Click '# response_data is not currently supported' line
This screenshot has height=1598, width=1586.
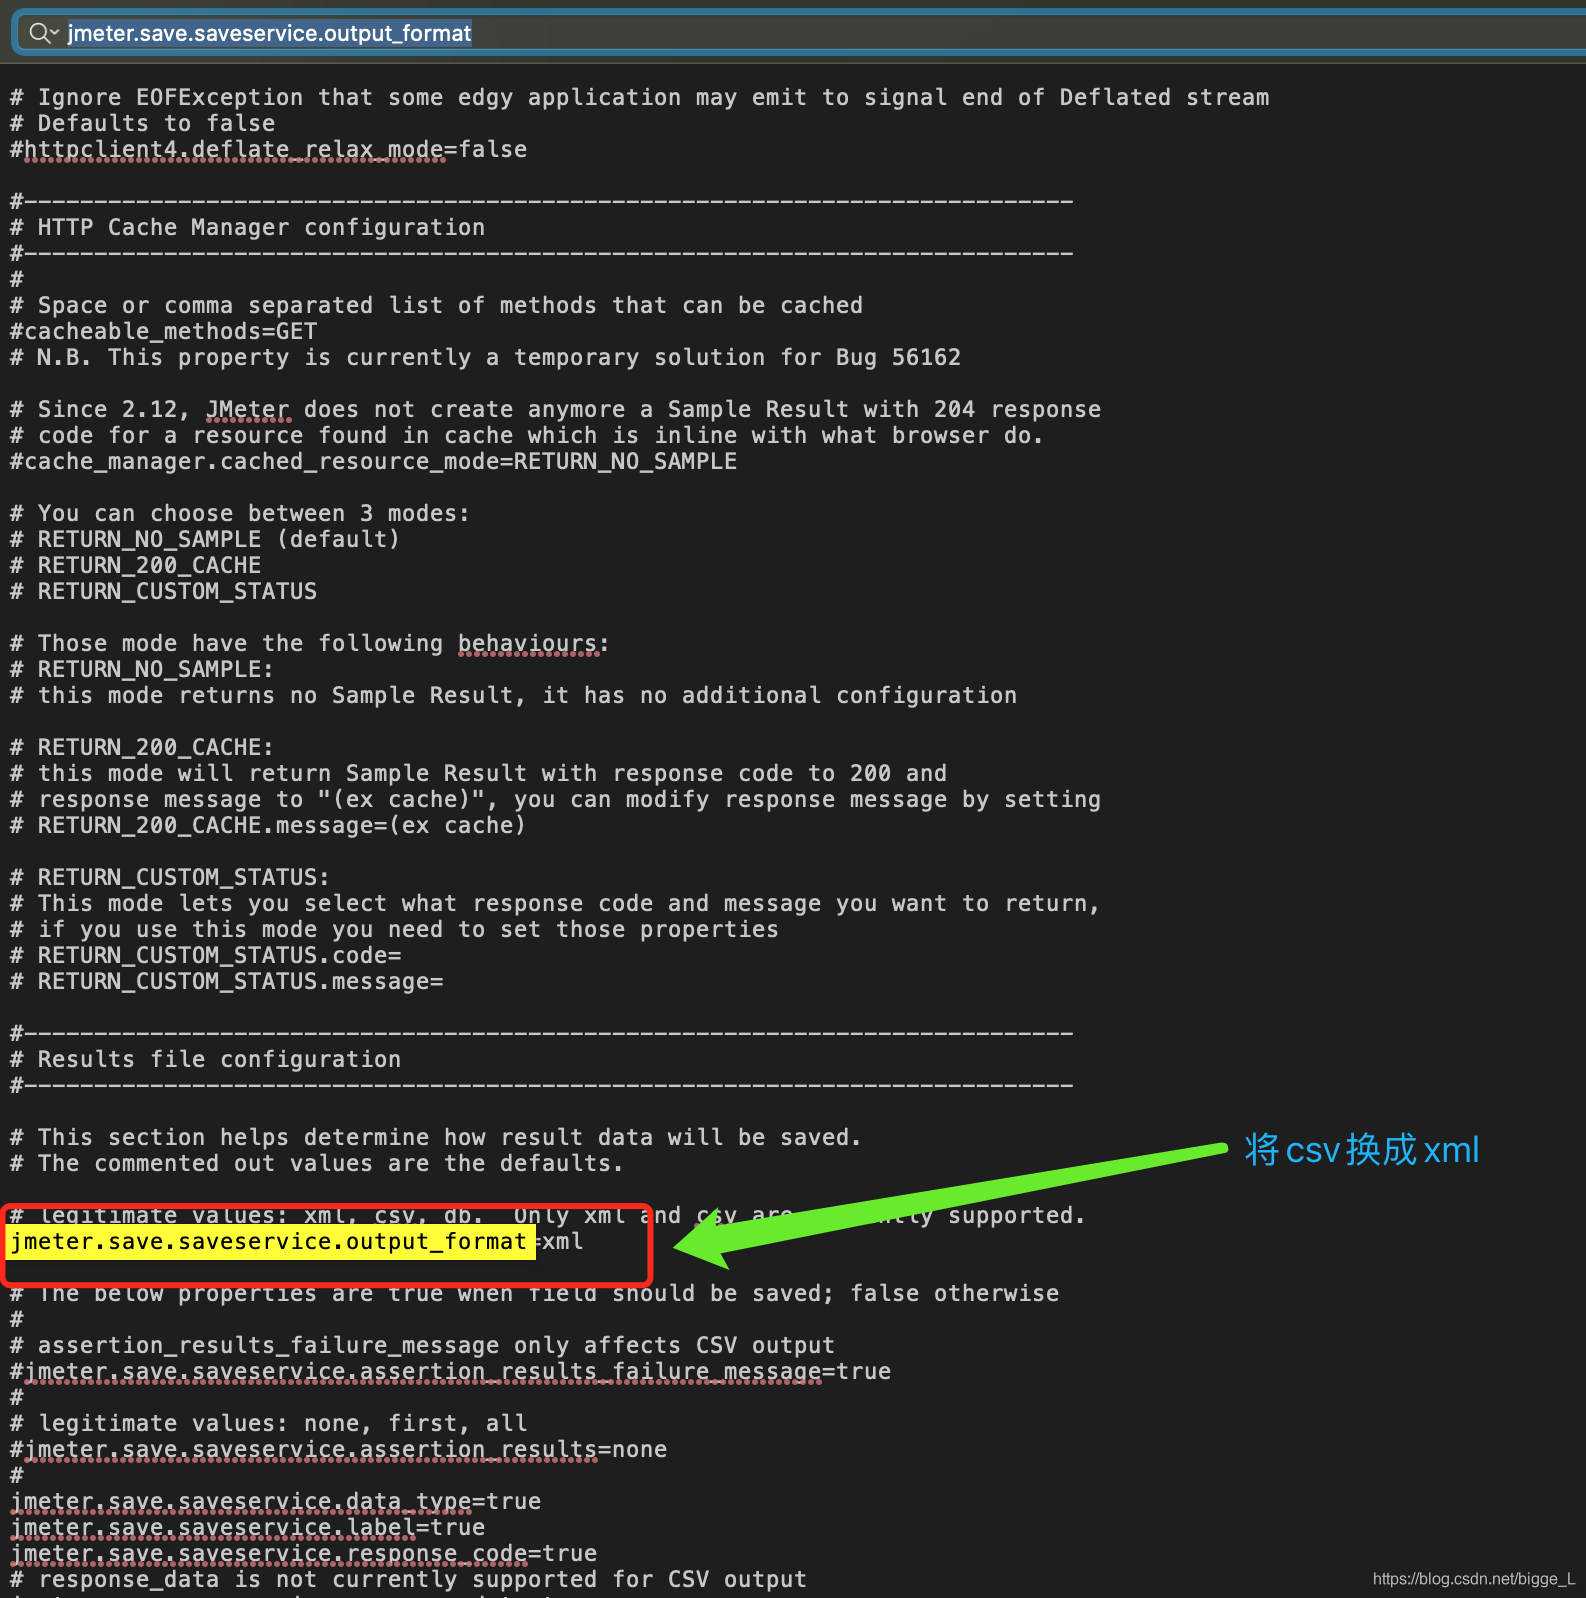tap(408, 1580)
